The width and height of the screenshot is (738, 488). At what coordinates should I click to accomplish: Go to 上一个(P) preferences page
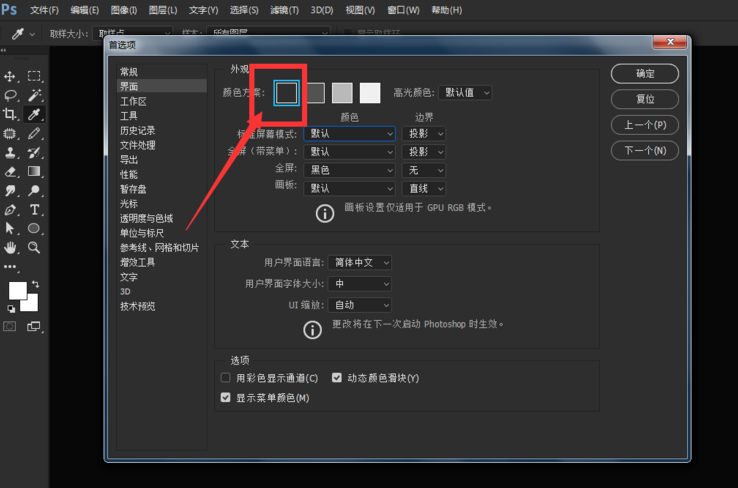tap(645, 125)
